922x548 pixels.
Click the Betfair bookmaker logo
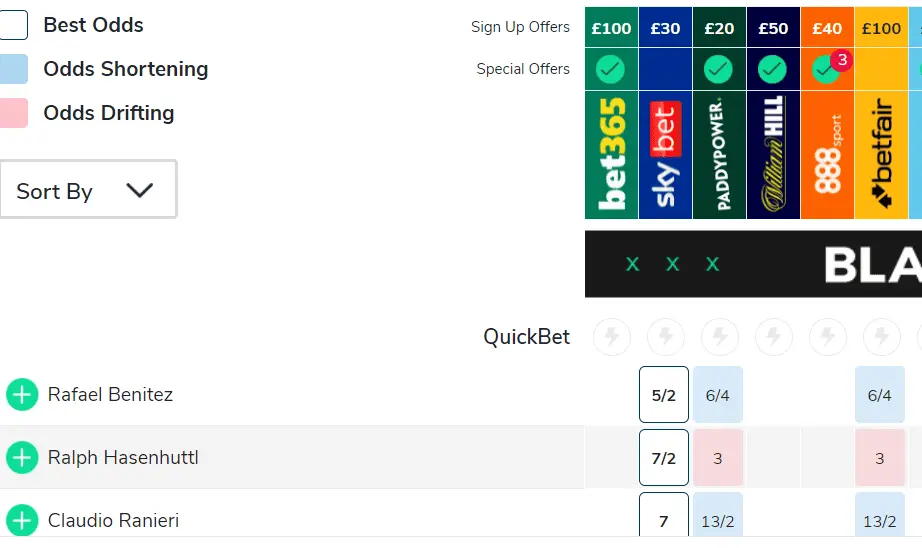881,155
